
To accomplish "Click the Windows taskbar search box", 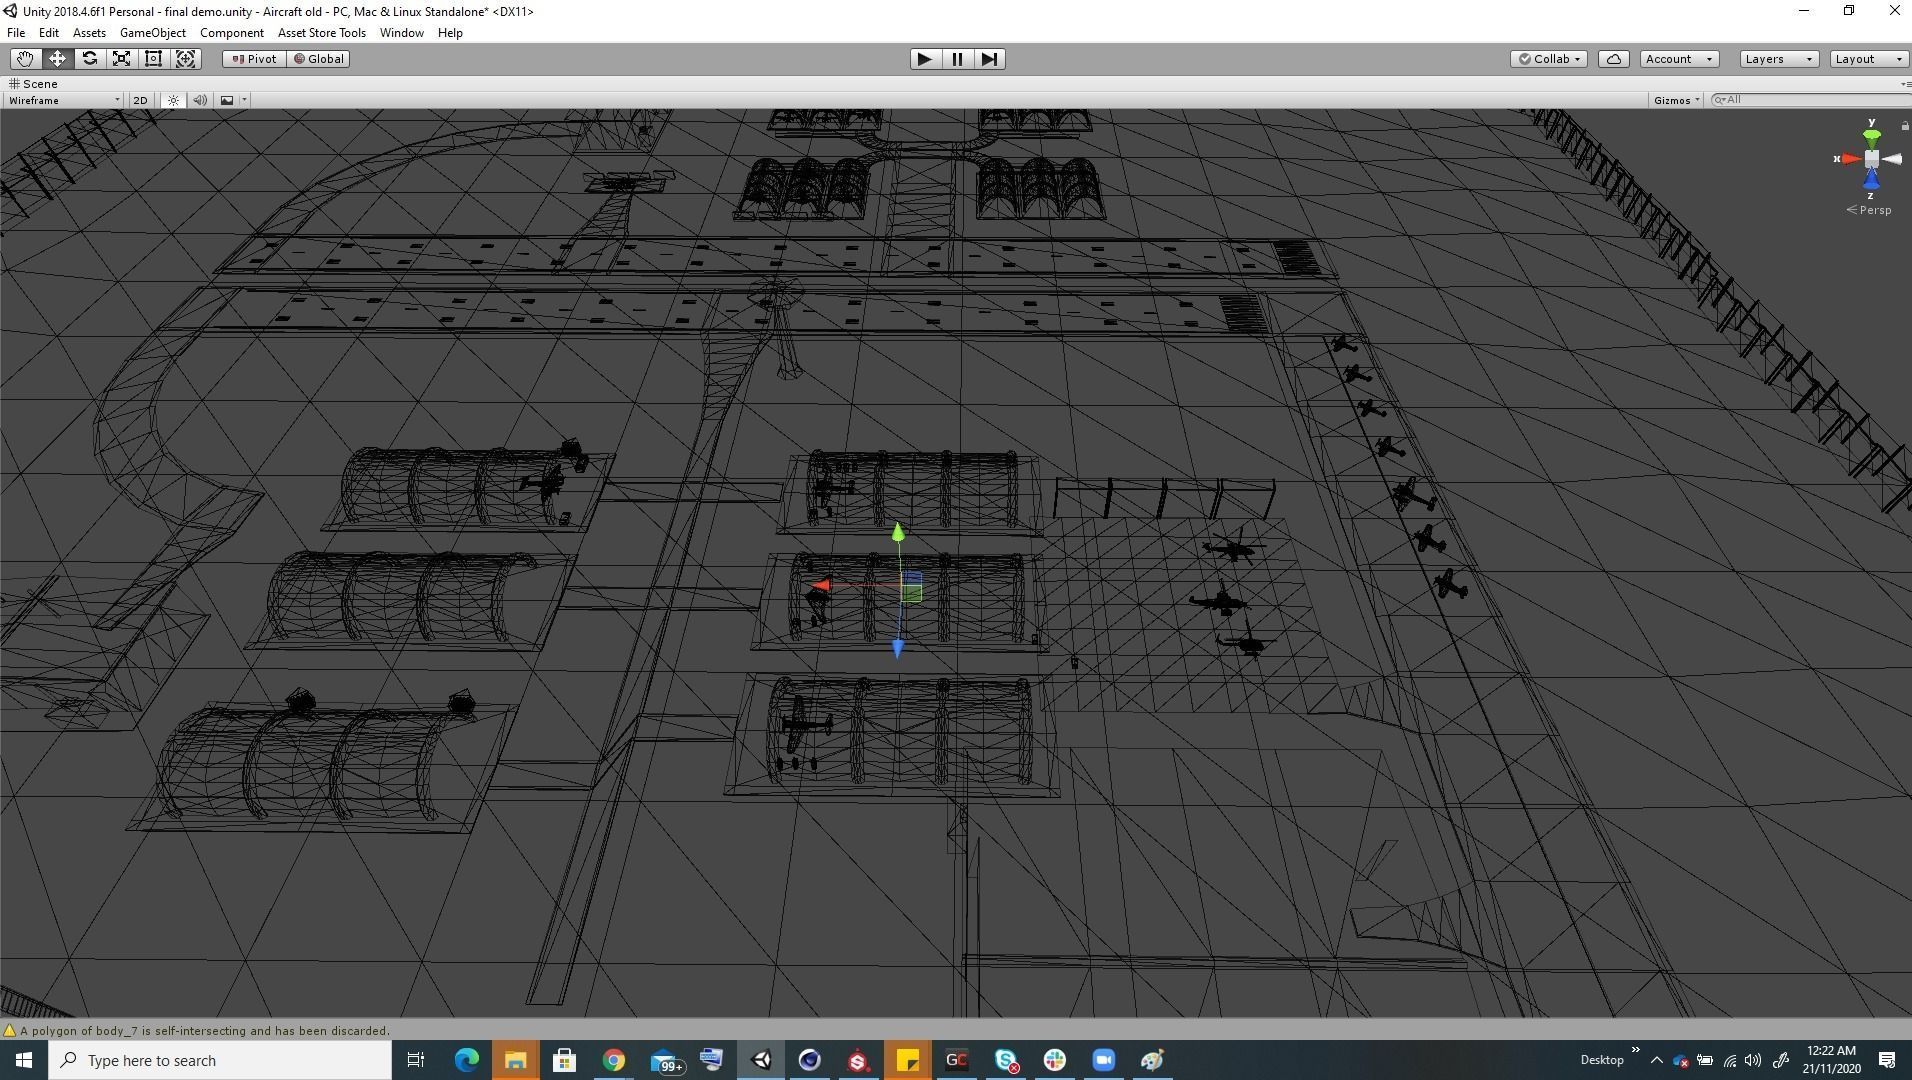I will pyautogui.click(x=220, y=1060).
